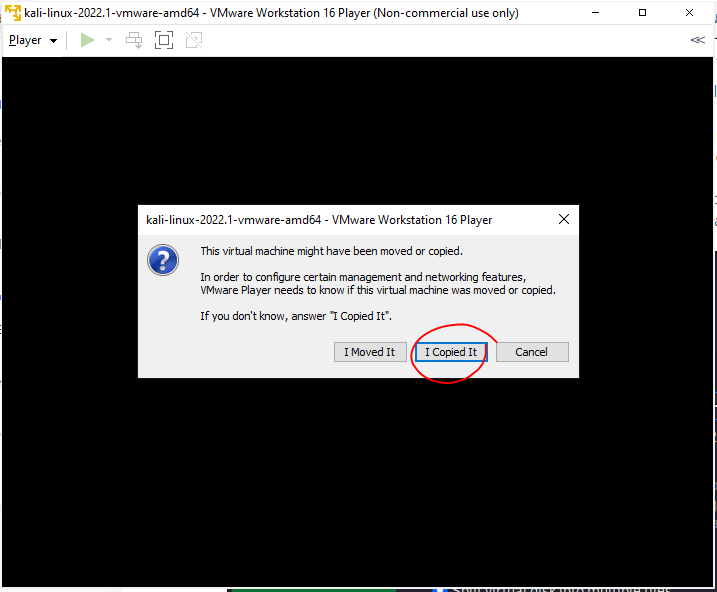717x592 pixels.
Task: Expand the power options dropdown arrow
Action: [109, 40]
